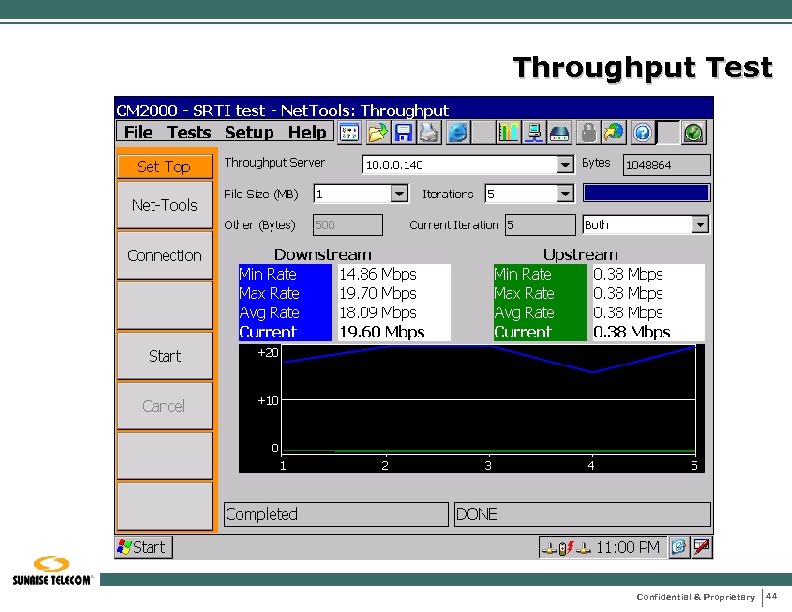792x612 pixels.
Task: Click the printer icon in toolbar
Action: (x=429, y=133)
